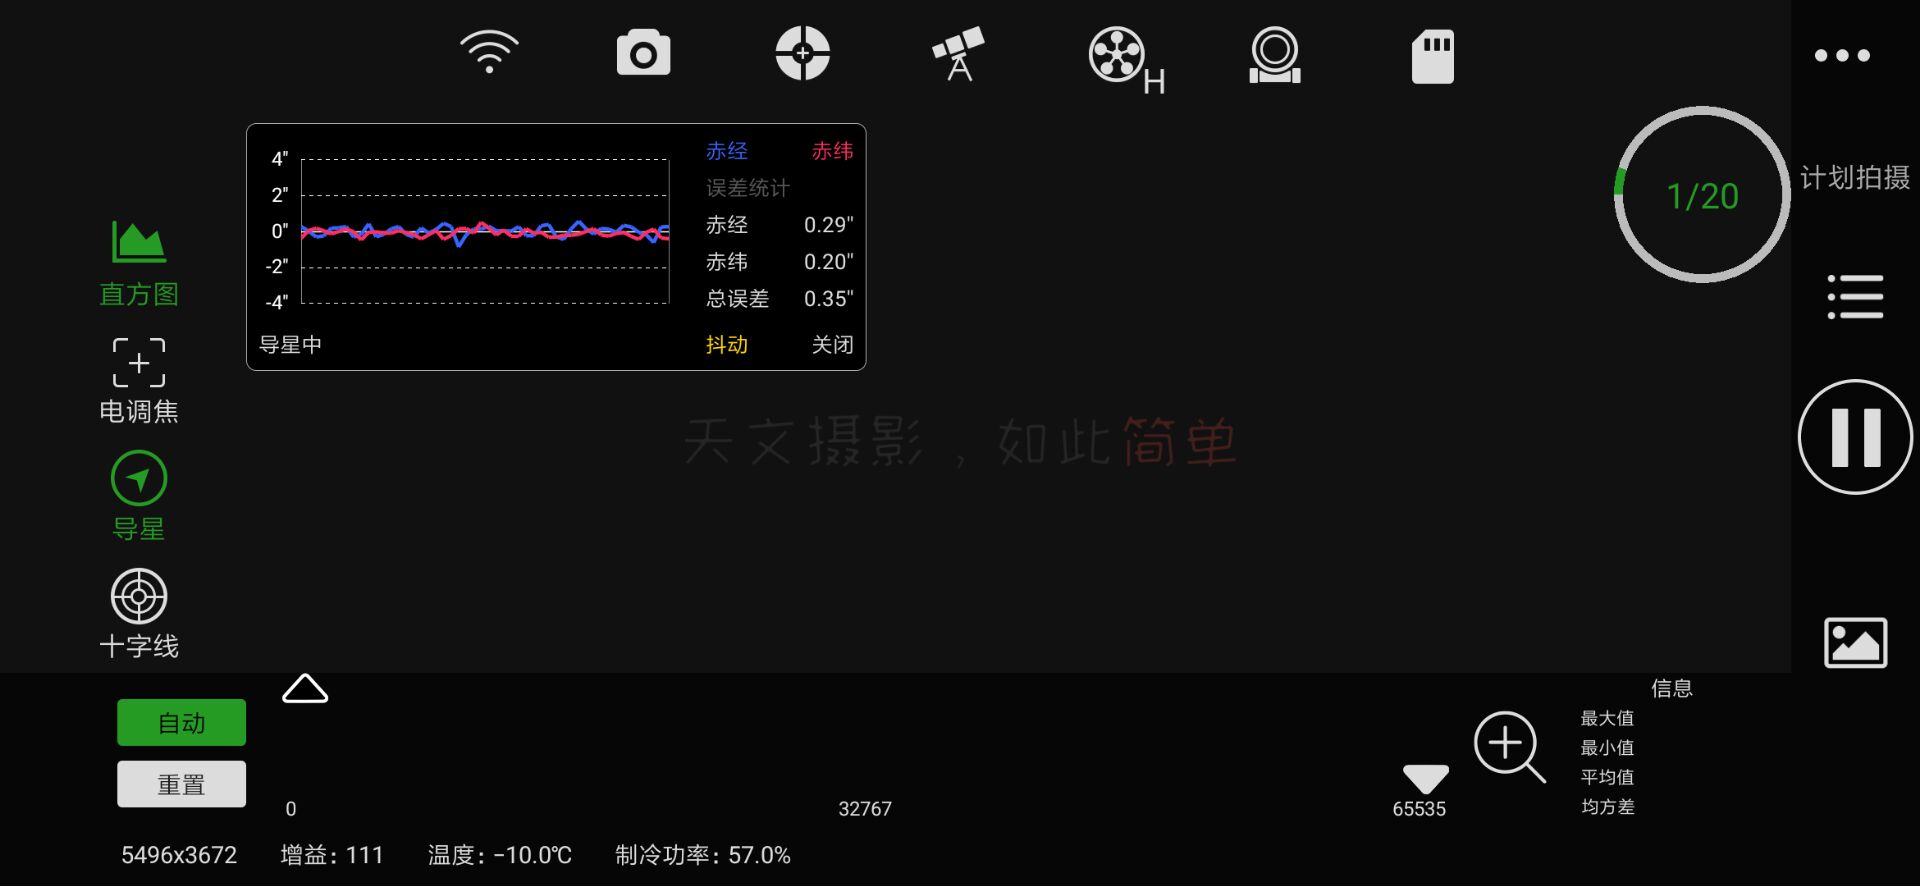Click the 5496x3672 resolution text
The width and height of the screenshot is (1920, 886).
pyautogui.click(x=179, y=856)
